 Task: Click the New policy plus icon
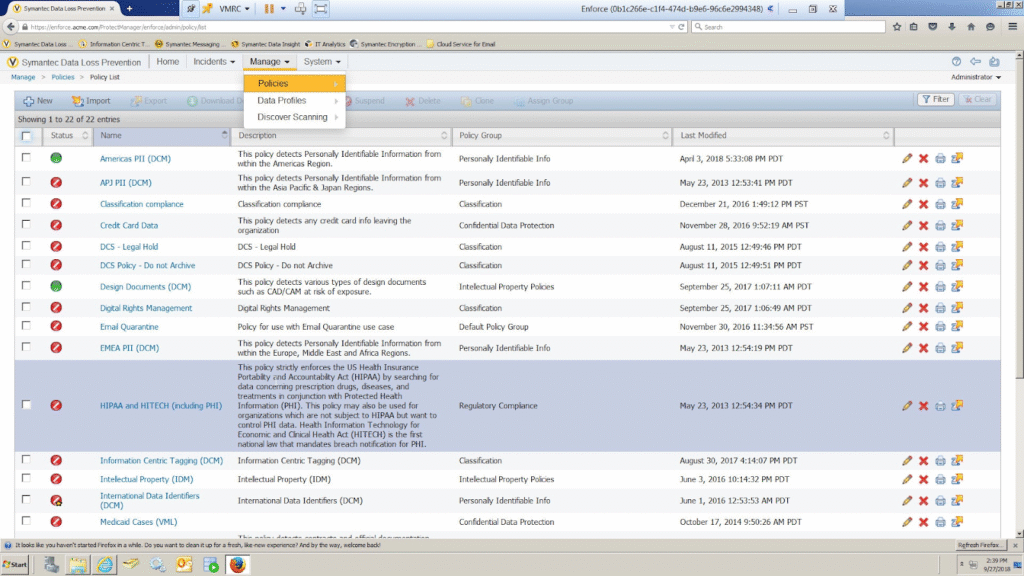29,101
